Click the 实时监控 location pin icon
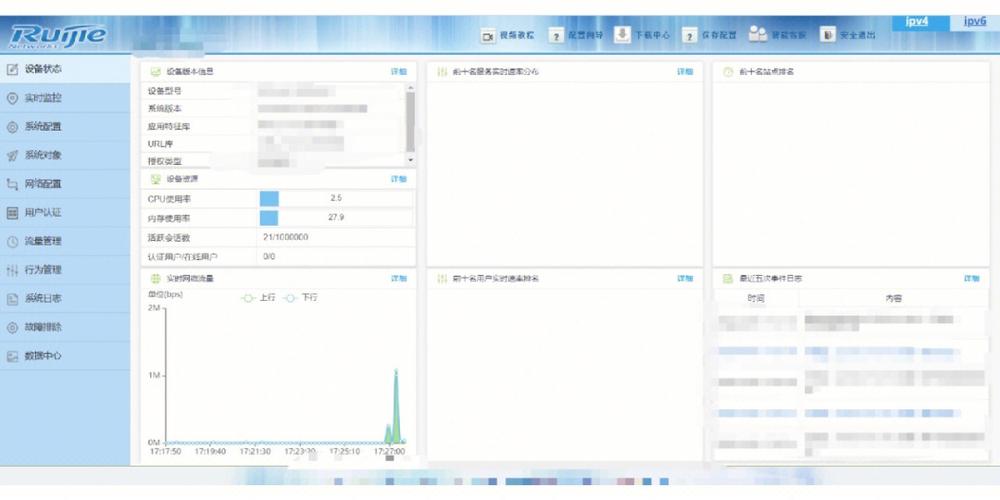Viewport: 1000px width, 500px height. coord(11,98)
